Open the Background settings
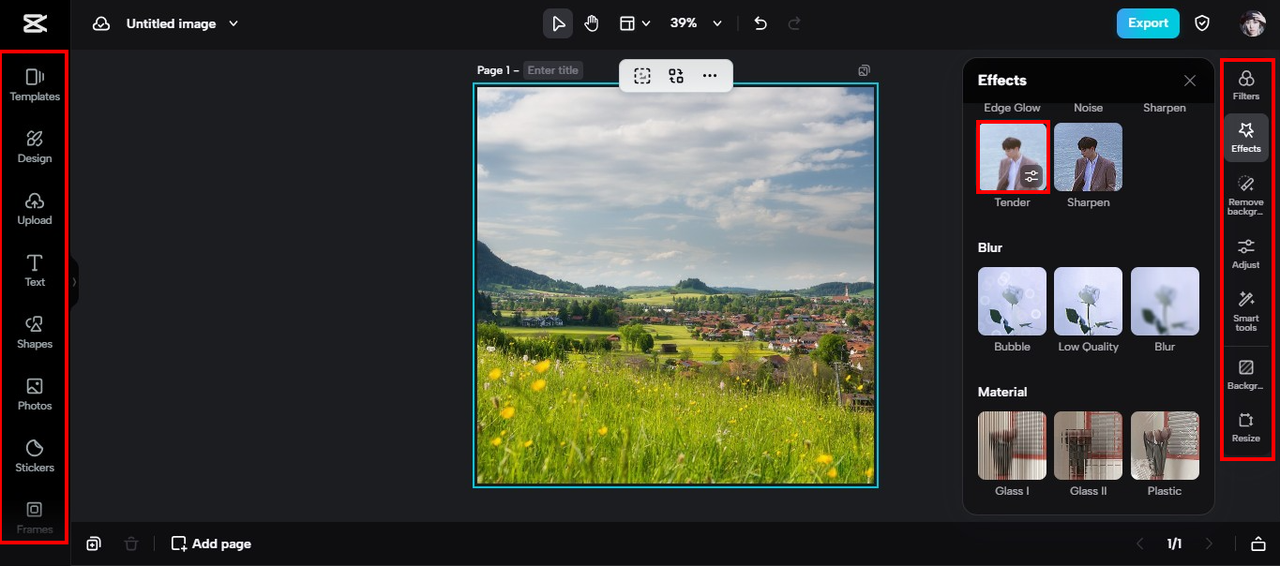 click(x=1246, y=374)
